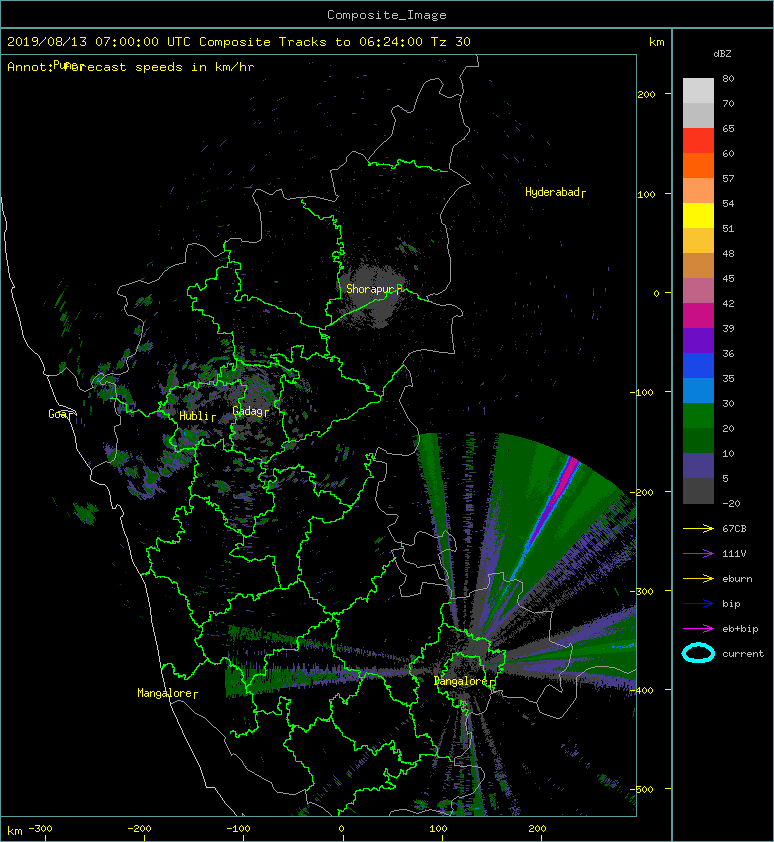
Task: Pick the bright green swatch between 30 and 20
Action: 698,416
